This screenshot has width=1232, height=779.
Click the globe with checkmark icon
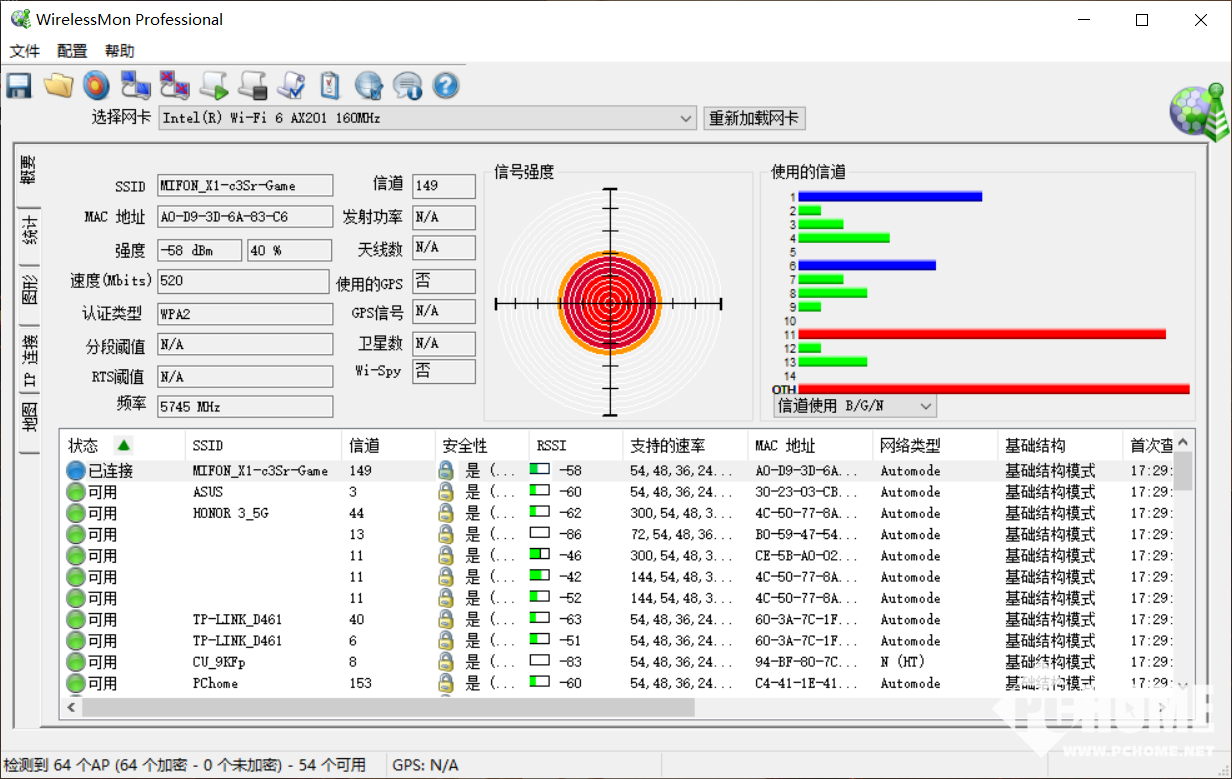pyautogui.click(x=369, y=86)
